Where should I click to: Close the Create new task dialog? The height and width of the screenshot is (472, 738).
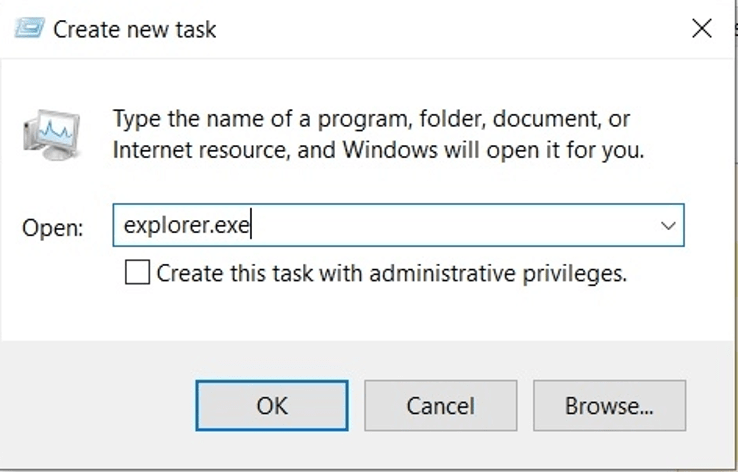pos(702,28)
